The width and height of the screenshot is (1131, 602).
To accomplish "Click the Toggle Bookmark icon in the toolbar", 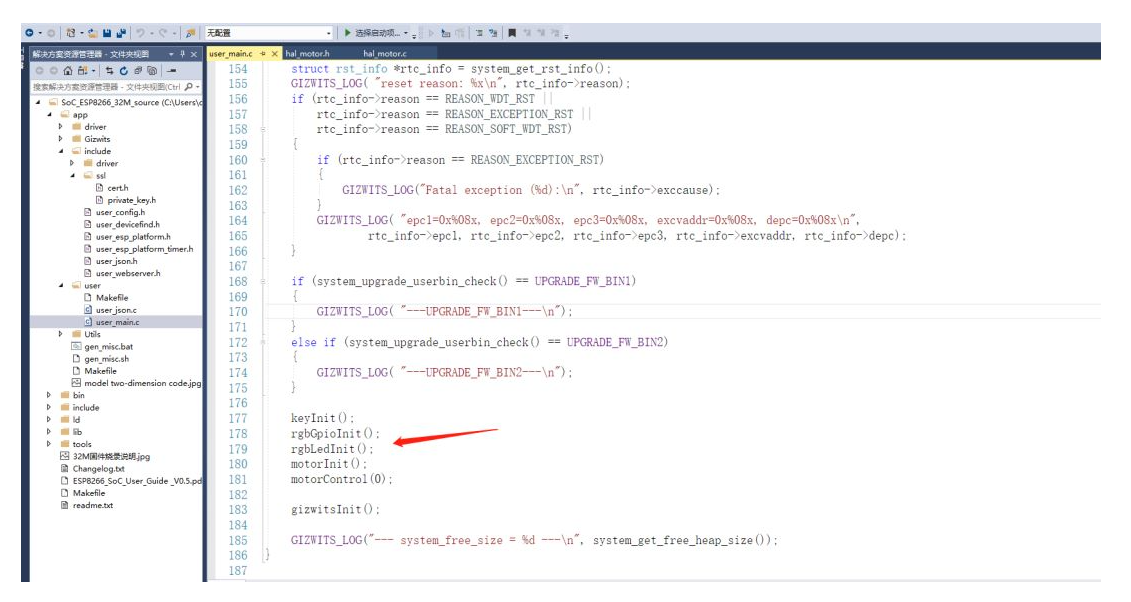I will tap(511, 33).
